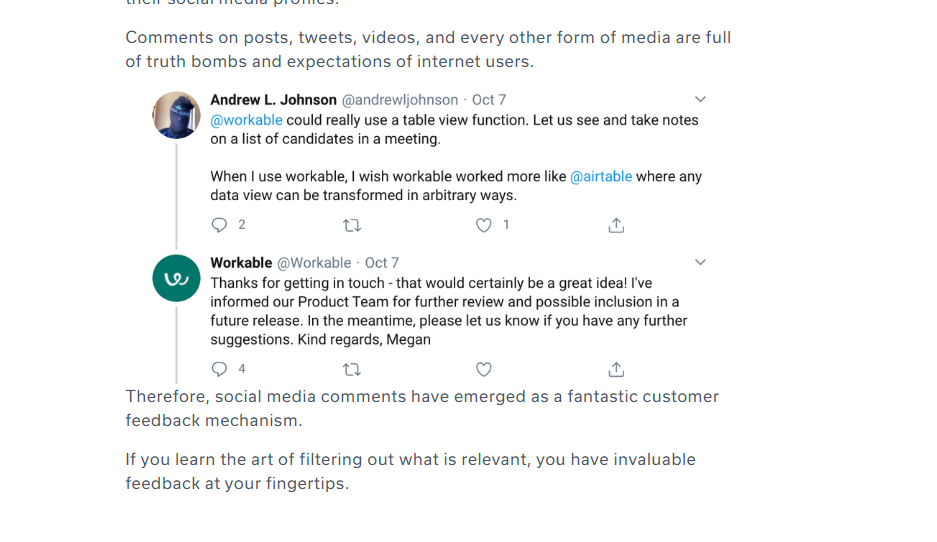Click the @andrewljohnson handle
This screenshot has height=542, width=937.
(400, 100)
